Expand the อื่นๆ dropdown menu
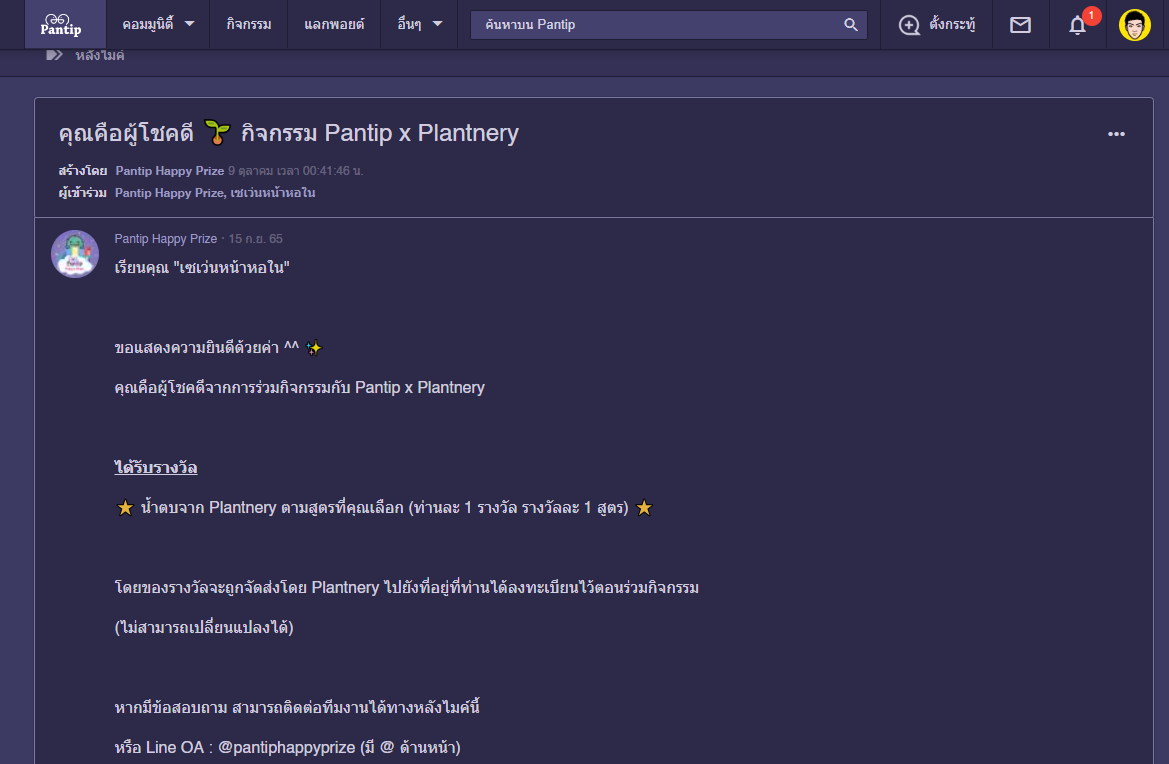The height and width of the screenshot is (764, 1169). point(419,25)
